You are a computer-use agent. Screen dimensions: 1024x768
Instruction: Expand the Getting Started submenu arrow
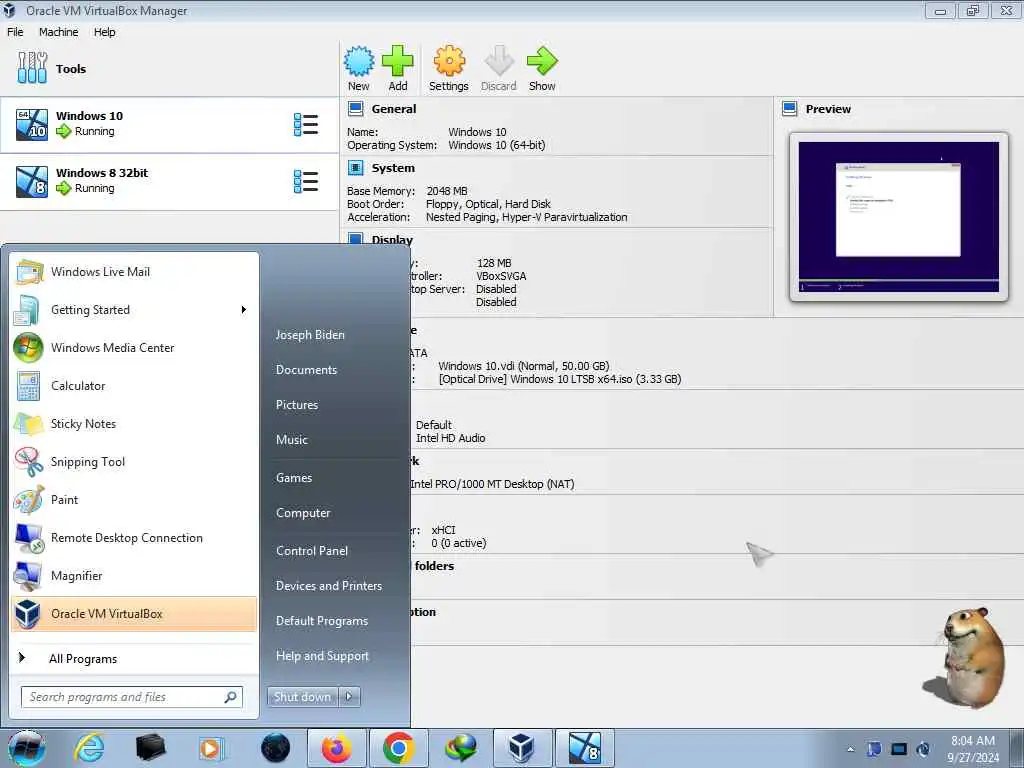point(244,310)
